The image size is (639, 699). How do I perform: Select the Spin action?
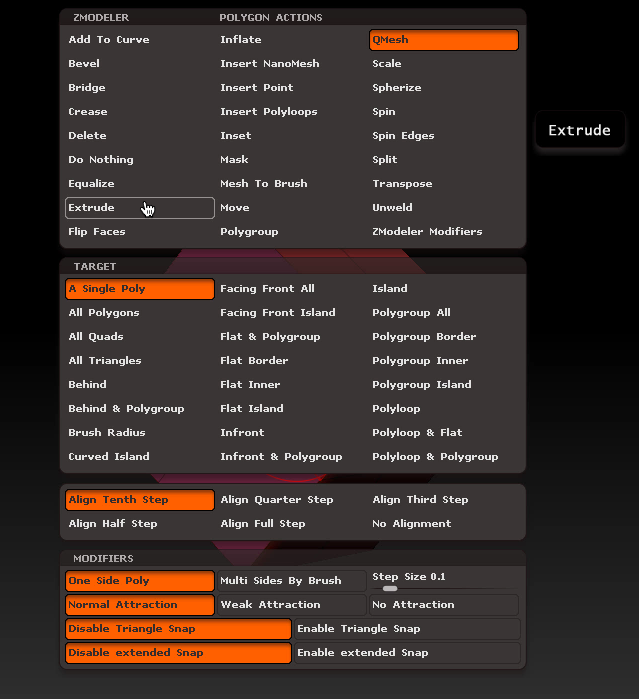point(444,111)
